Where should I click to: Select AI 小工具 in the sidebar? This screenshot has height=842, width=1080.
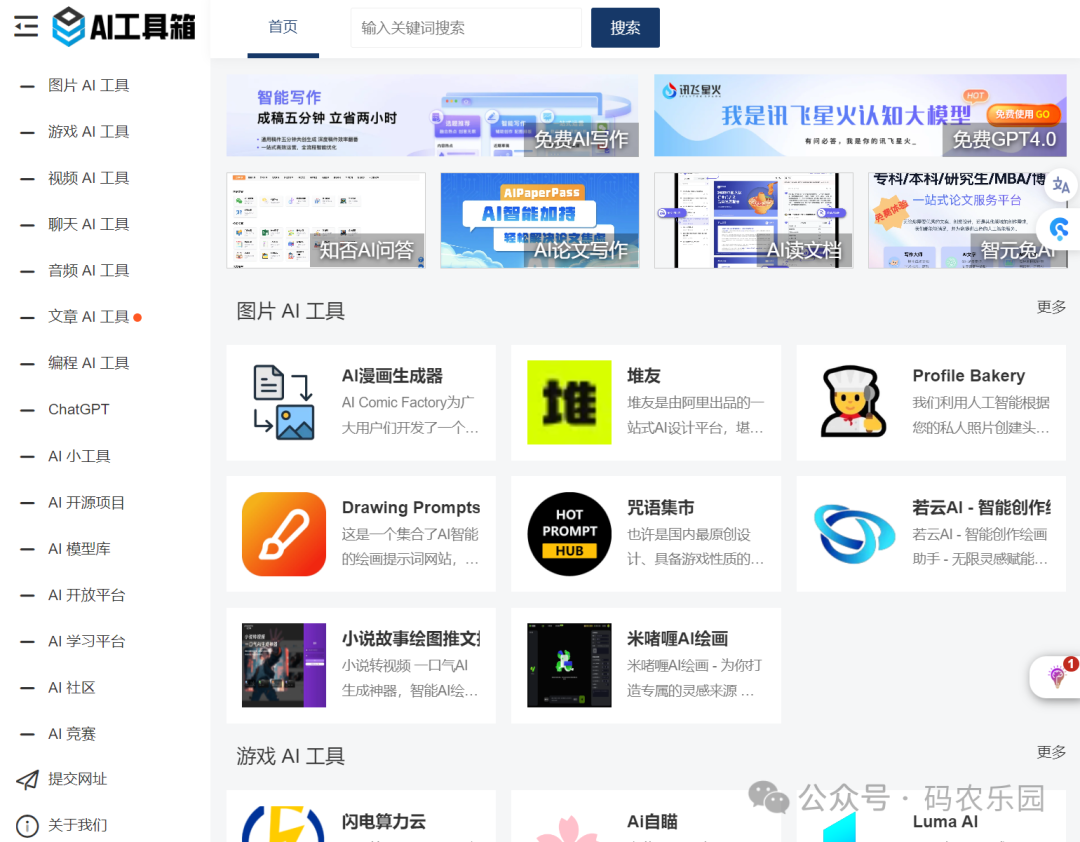[x=79, y=456]
